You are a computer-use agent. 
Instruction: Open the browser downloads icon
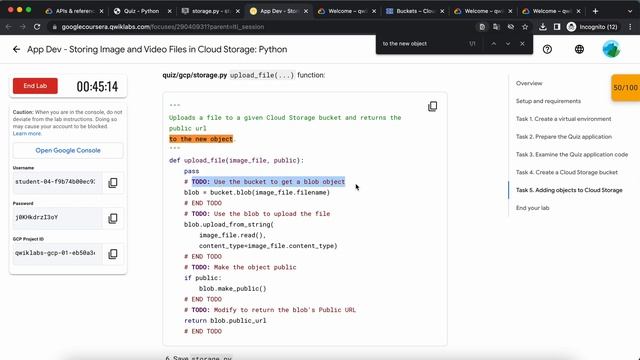pyautogui.click(x=542, y=27)
